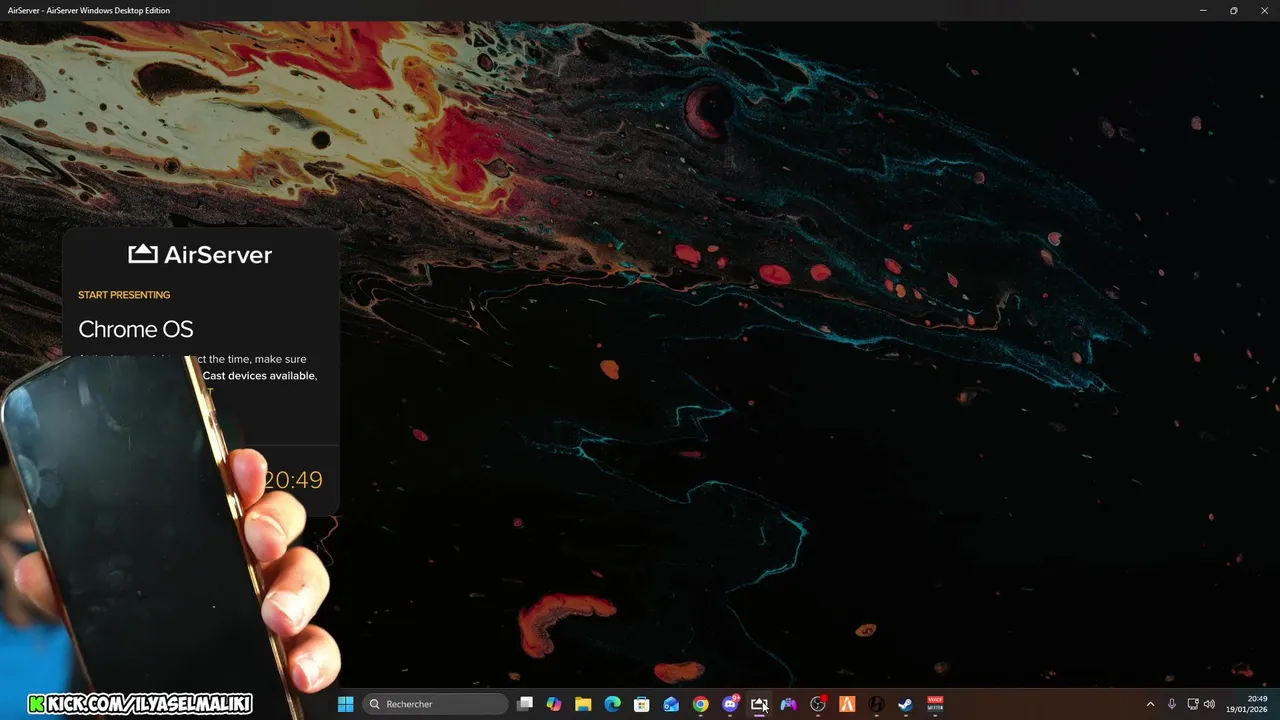This screenshot has width=1280, height=720.
Task: Open the orange A app in taskbar
Action: [x=847, y=704]
